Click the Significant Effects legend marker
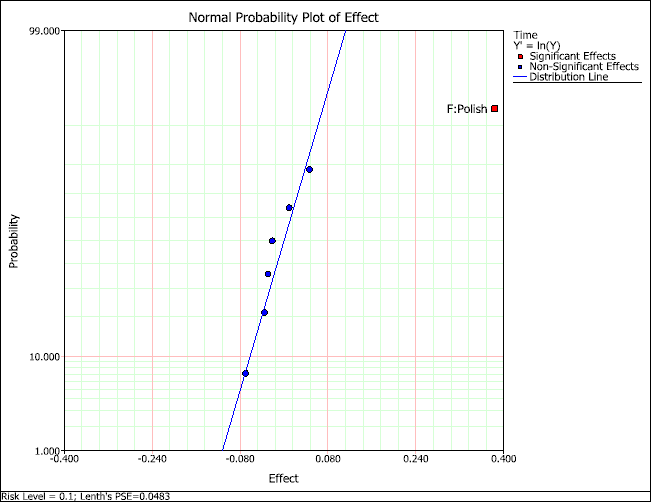This screenshot has height=502, width=651. tap(521, 56)
